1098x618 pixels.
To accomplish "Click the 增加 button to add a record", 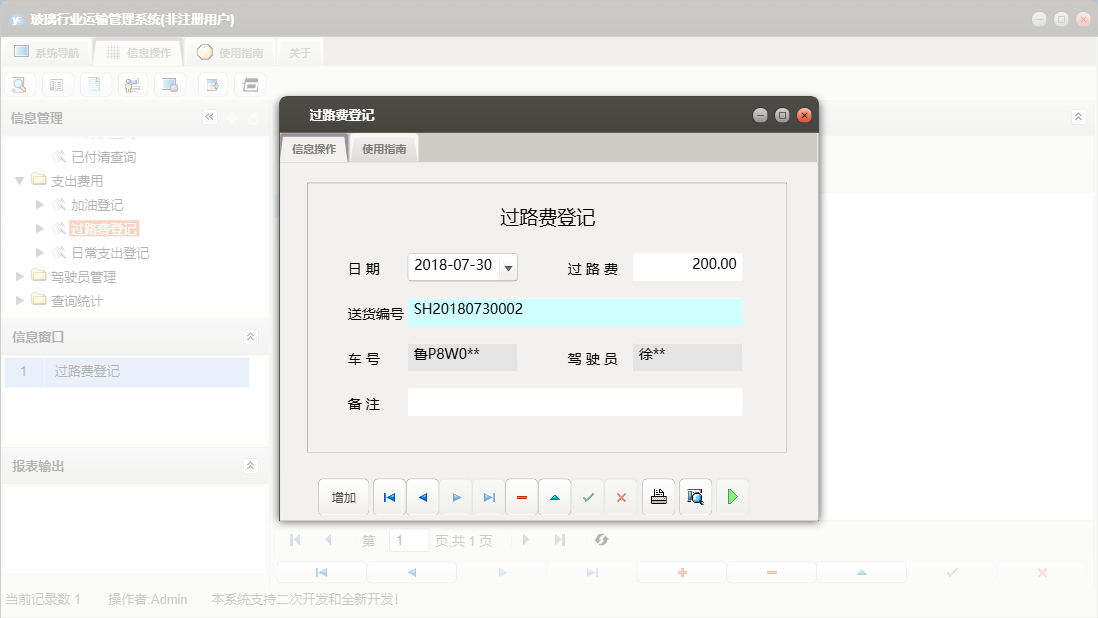I will pyautogui.click(x=344, y=497).
